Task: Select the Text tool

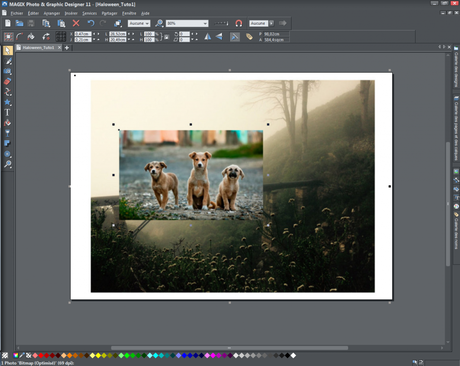Action: pos(8,113)
